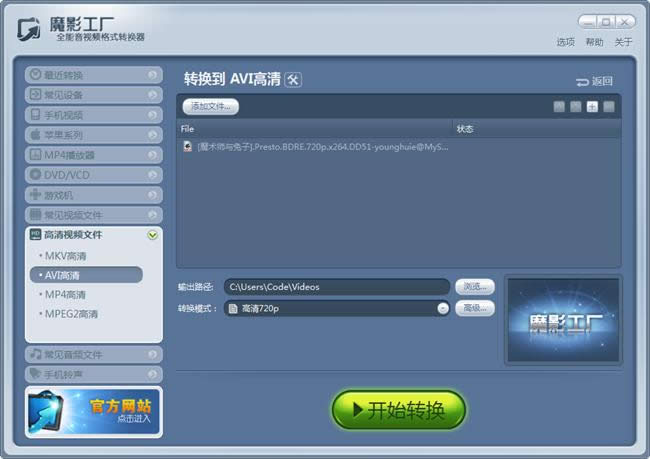
Task: Click the music note icon of 常见音频文件
Action: click(36, 354)
